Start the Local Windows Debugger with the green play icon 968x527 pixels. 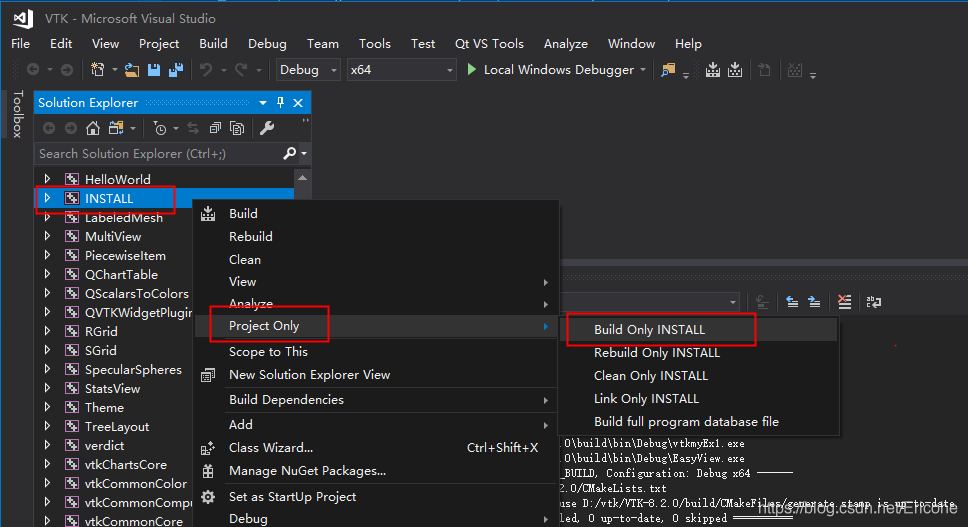[x=472, y=70]
